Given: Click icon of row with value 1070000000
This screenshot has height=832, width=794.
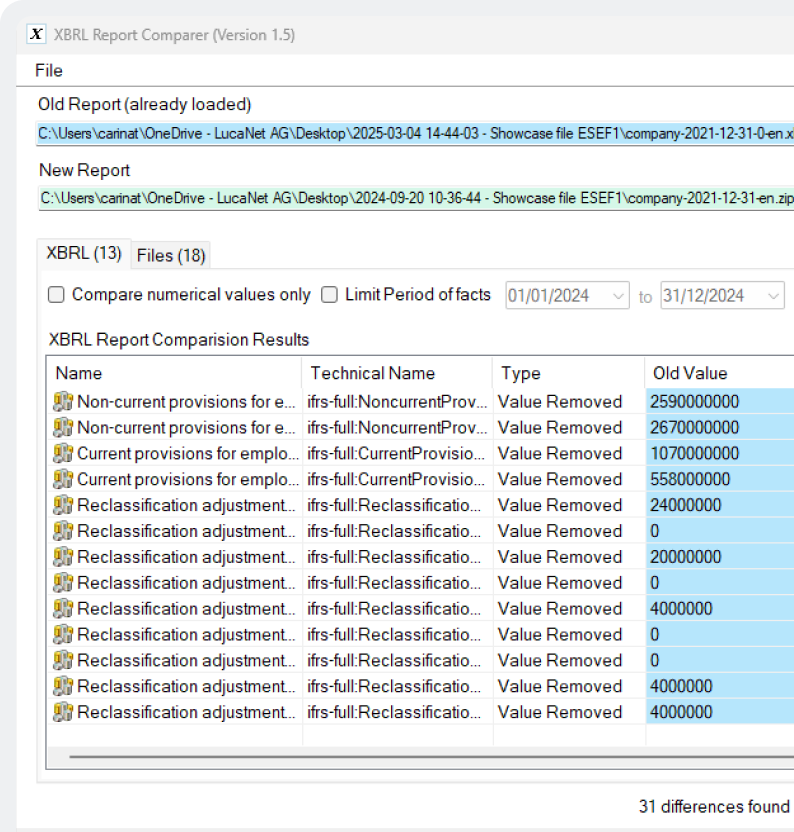Looking at the screenshot, I should (63, 454).
